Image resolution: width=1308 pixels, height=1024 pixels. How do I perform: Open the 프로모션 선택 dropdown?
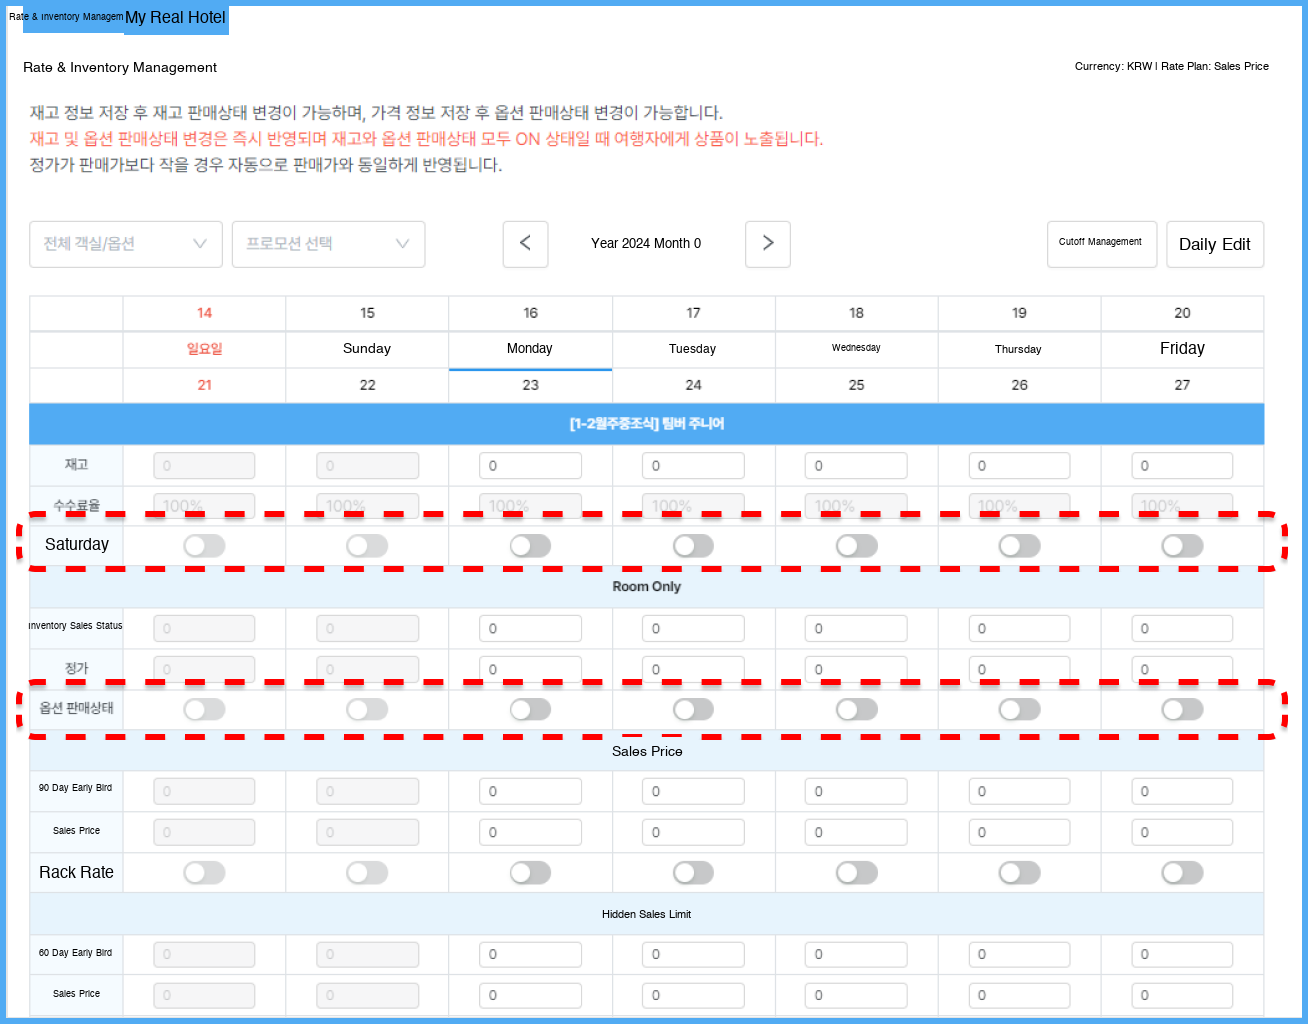[x=328, y=244]
